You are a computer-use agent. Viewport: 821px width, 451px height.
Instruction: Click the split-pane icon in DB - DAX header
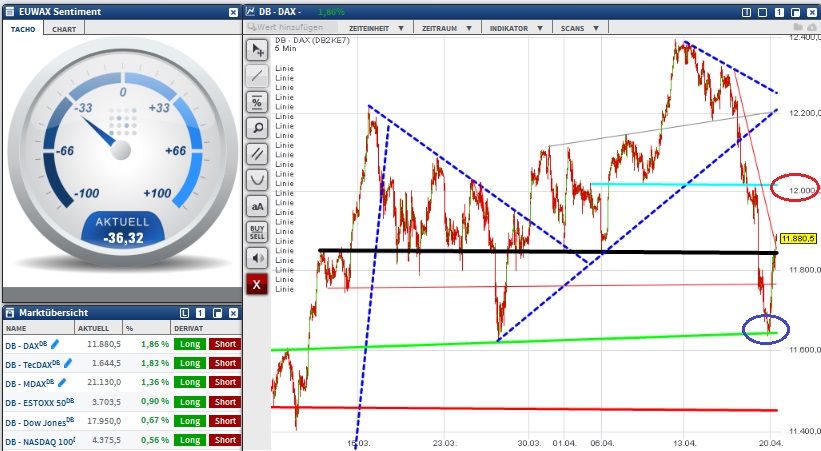point(747,12)
